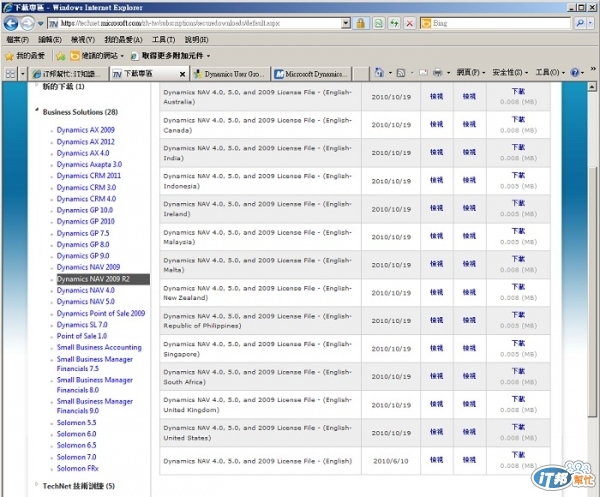Click the RSS feeds icon
This screenshot has height=497, width=600.
(401, 73)
